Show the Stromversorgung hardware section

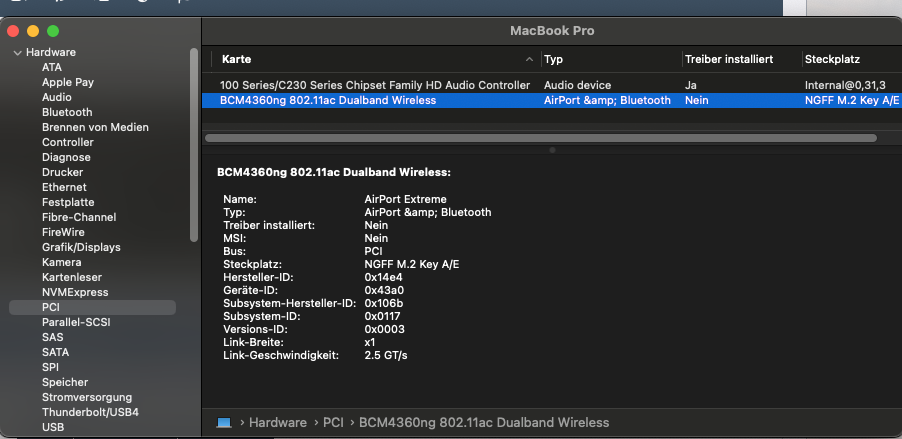(x=87, y=397)
